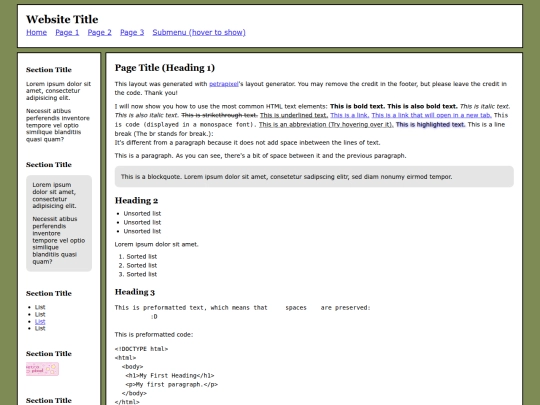Click the gray sidebar box with Lorem ipsum text
This screenshot has height=405, width=540.
pos(59,224)
